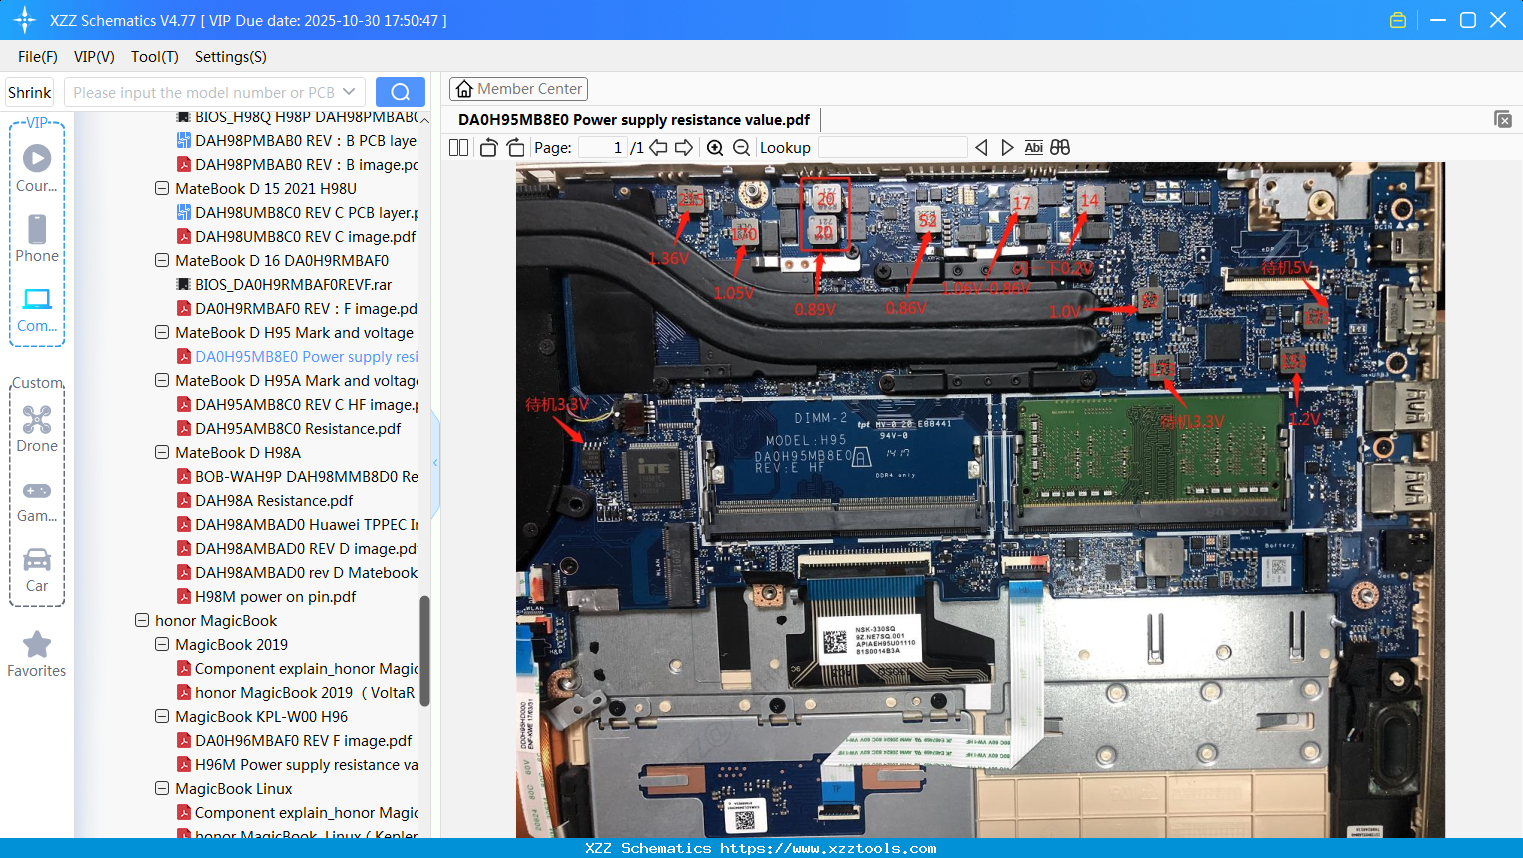Screen dimensions: 1523x858
Task: Click the binoculars search icon
Action: coord(1060,148)
